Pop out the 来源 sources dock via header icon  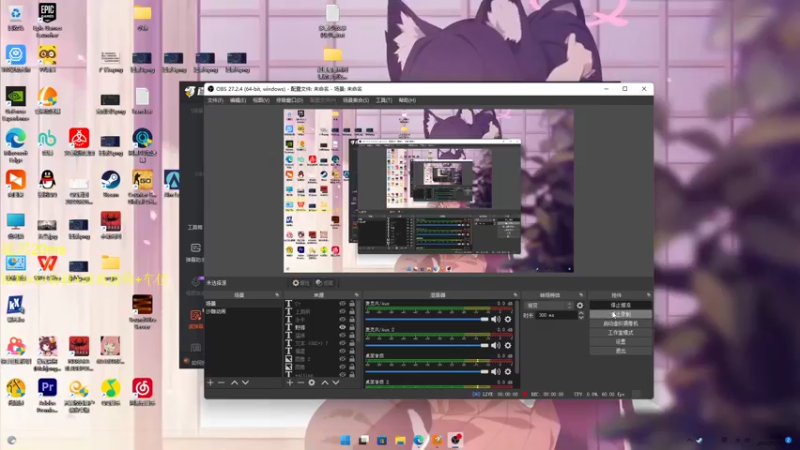point(356,295)
